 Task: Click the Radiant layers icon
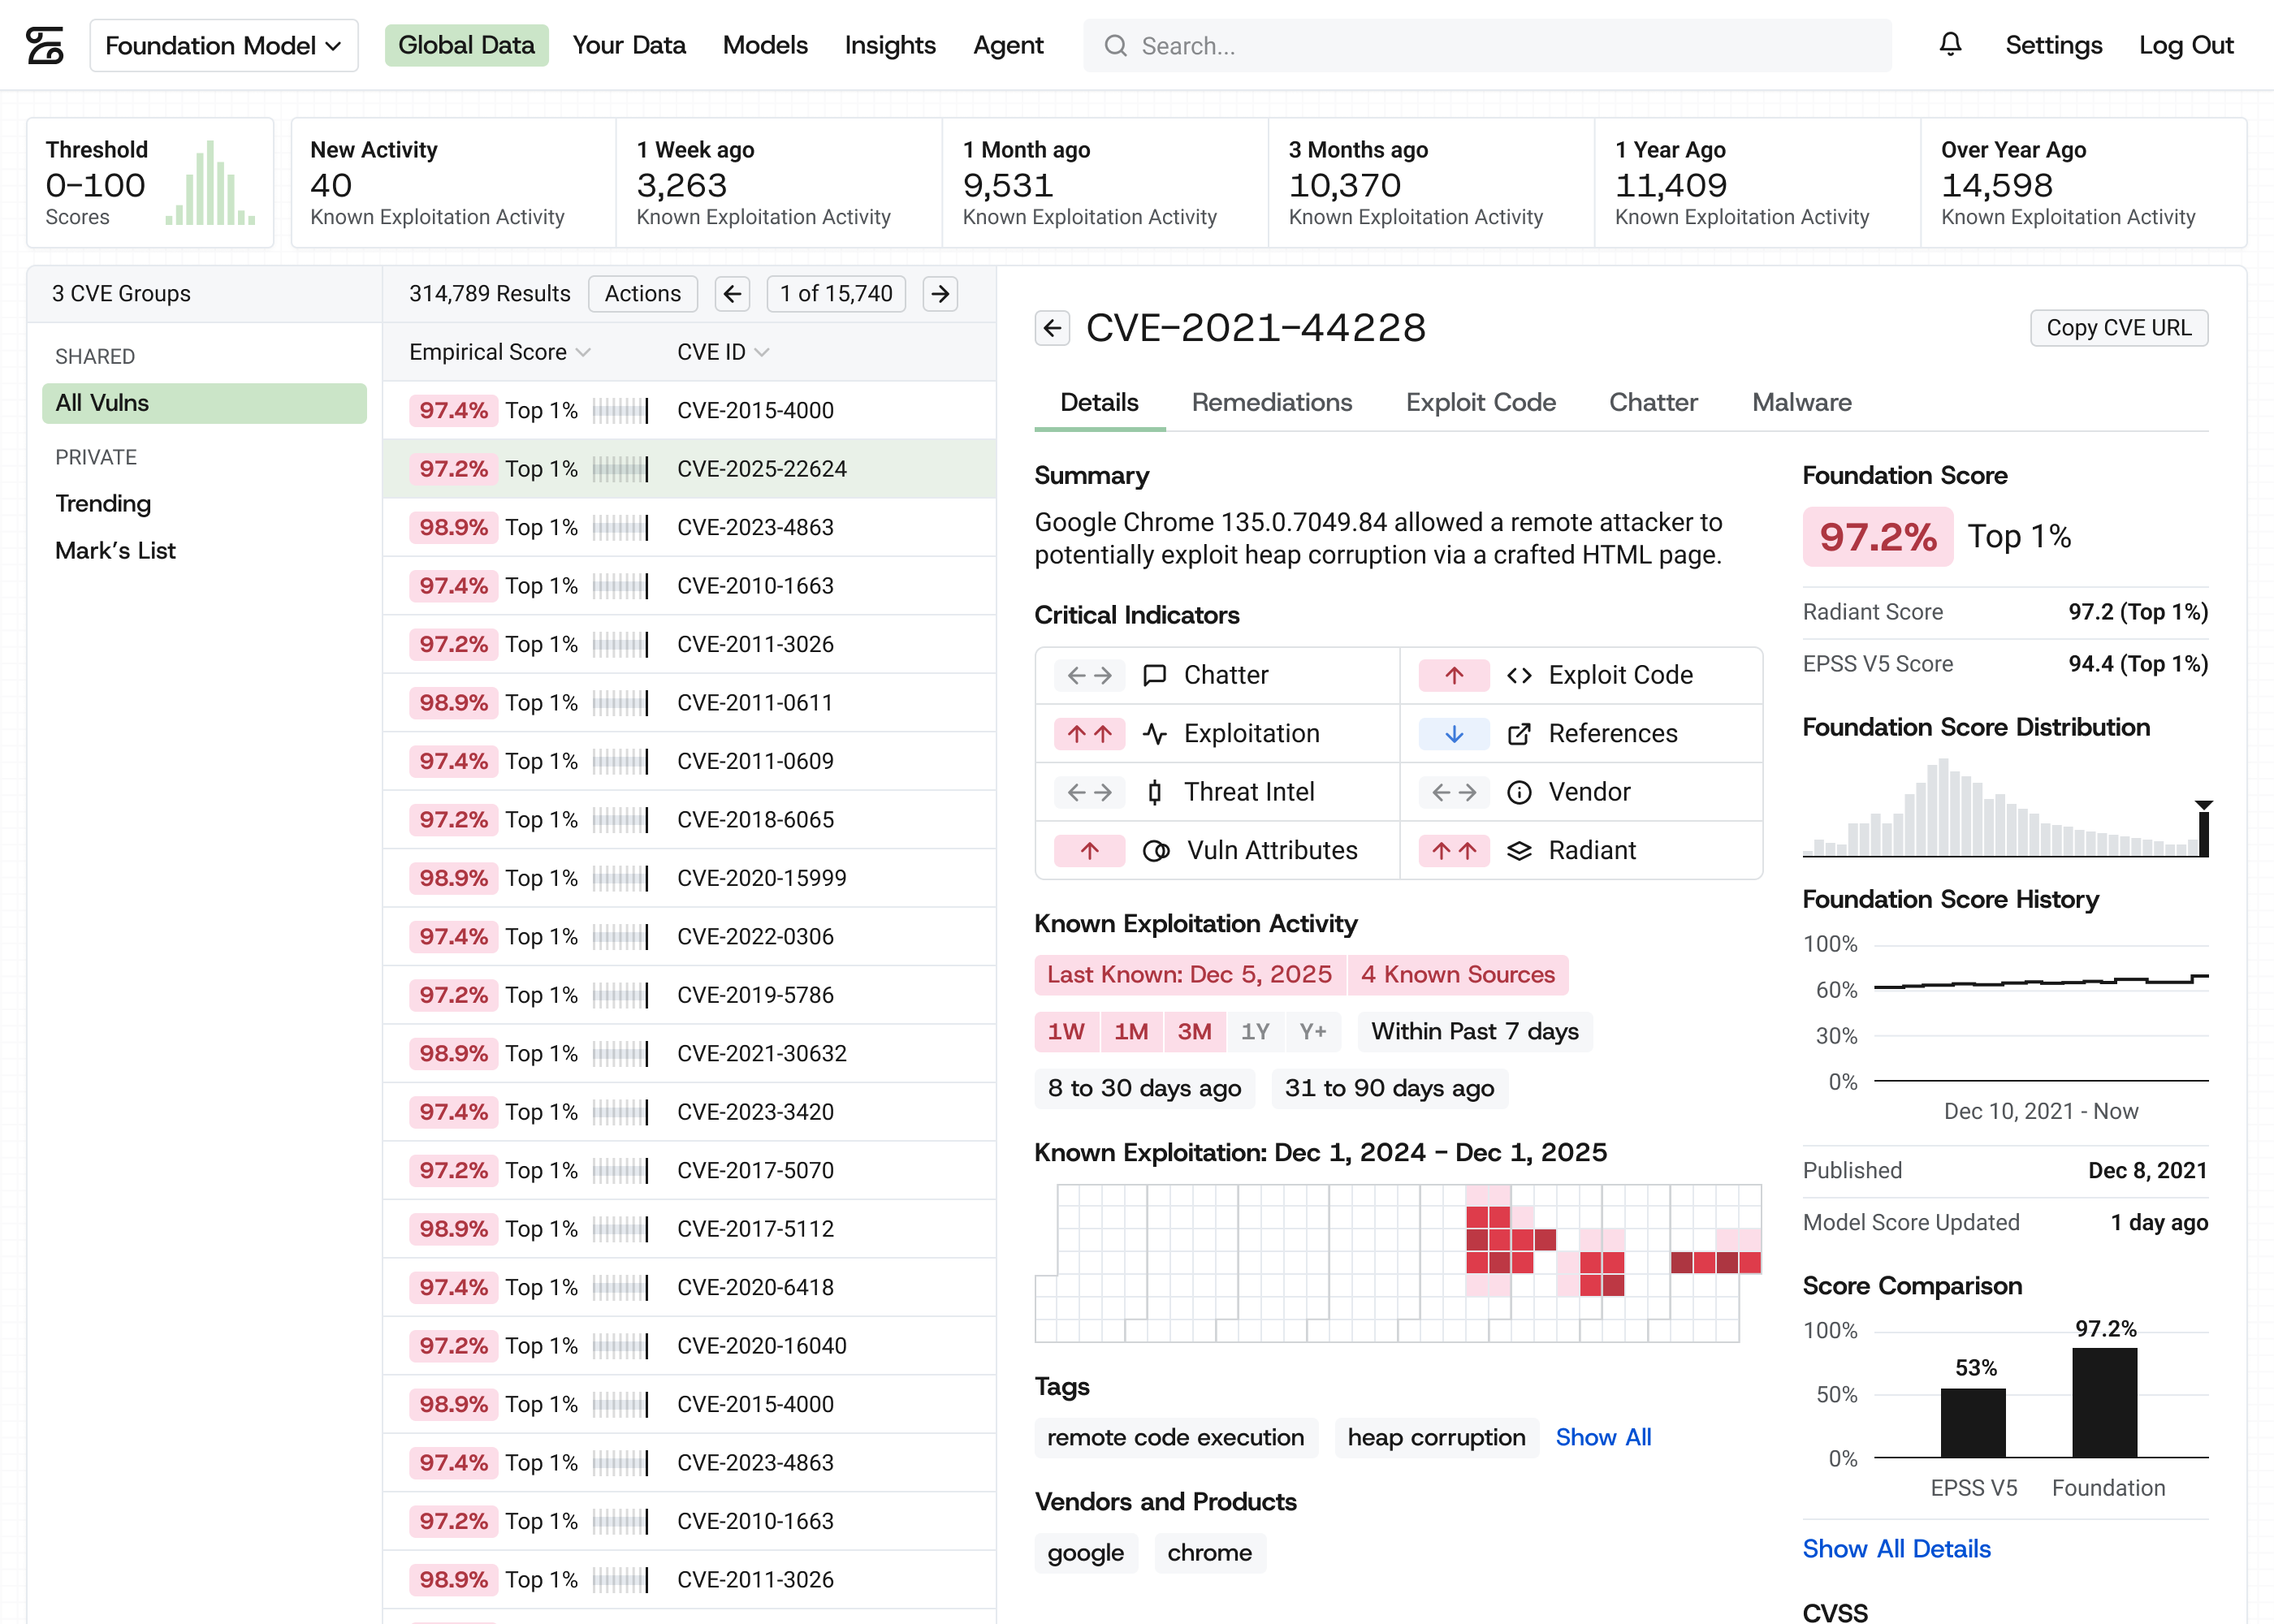pos(1519,850)
